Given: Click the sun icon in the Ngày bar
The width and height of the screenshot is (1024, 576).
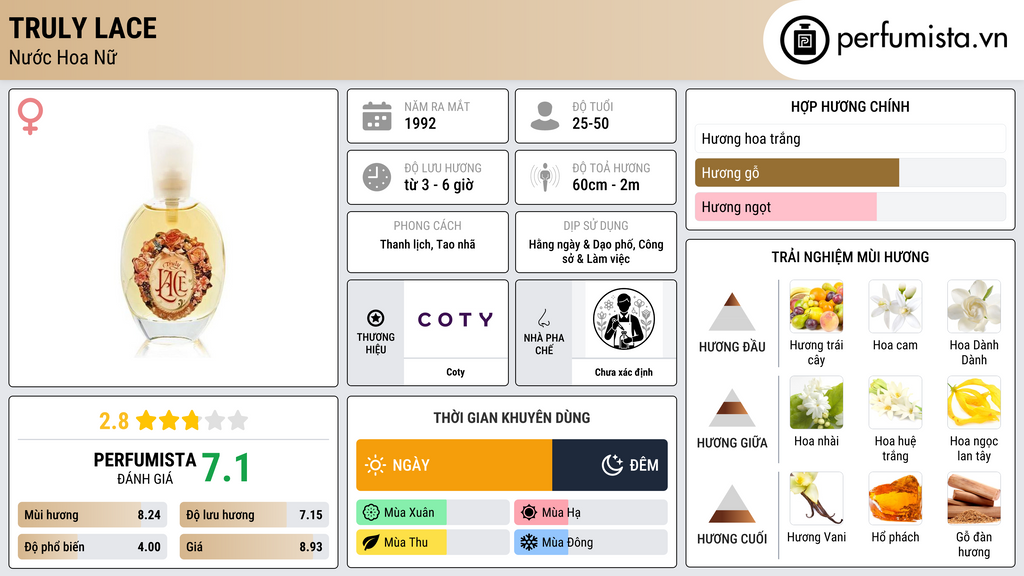Looking at the screenshot, I should click(375, 465).
